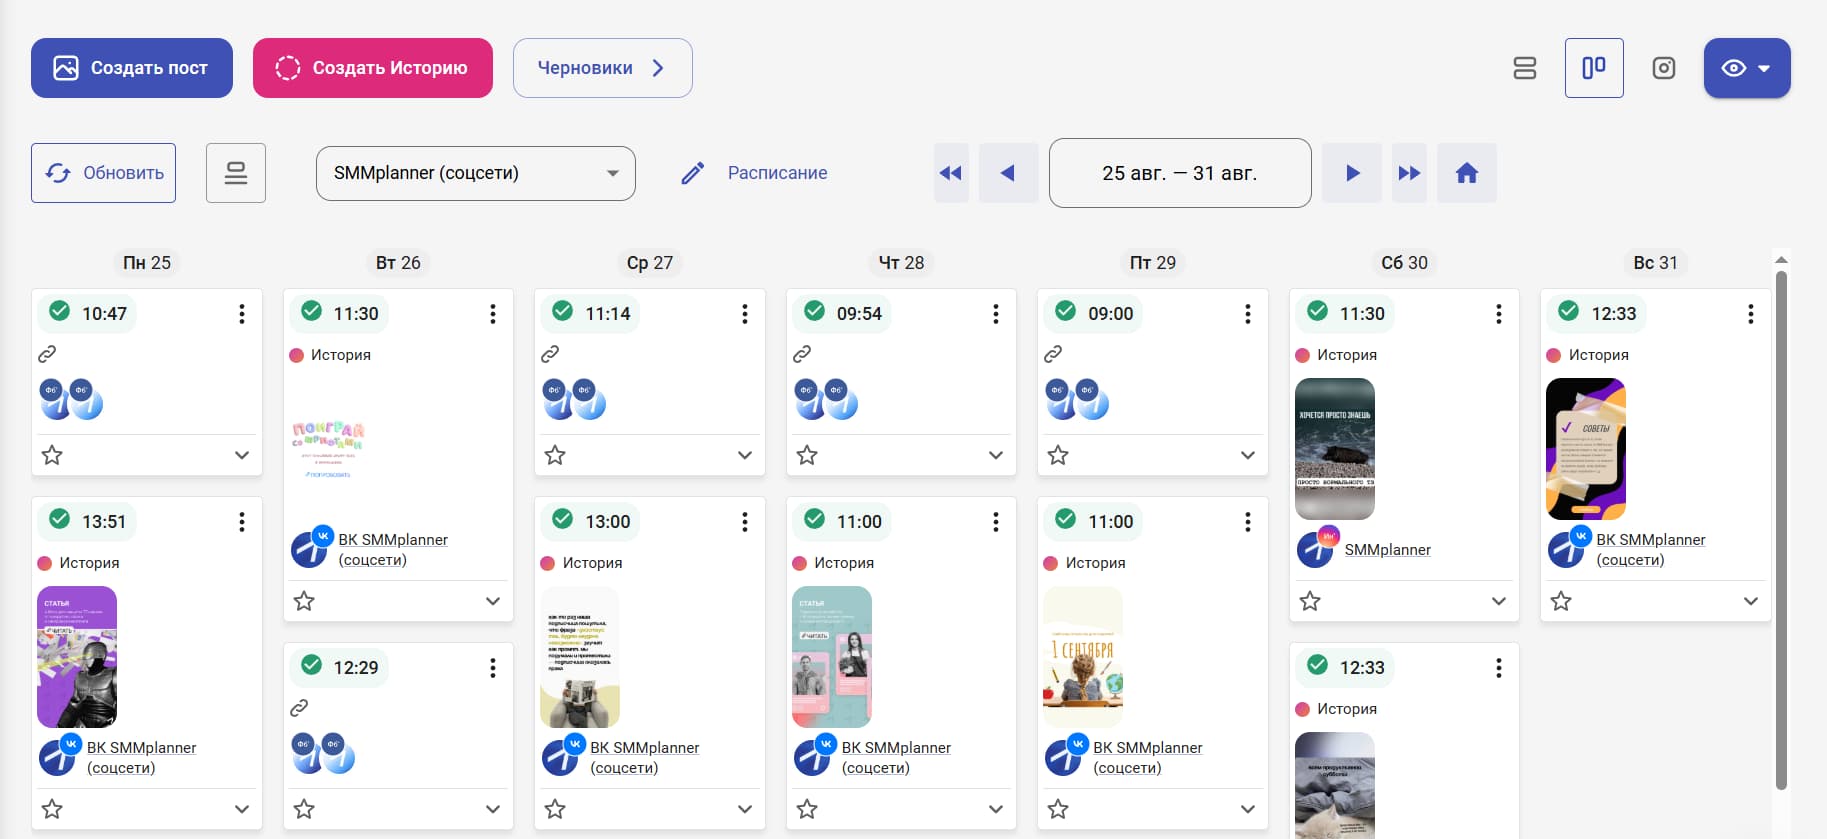Go to next week arrow
The height and width of the screenshot is (839, 1827).
1352,173
